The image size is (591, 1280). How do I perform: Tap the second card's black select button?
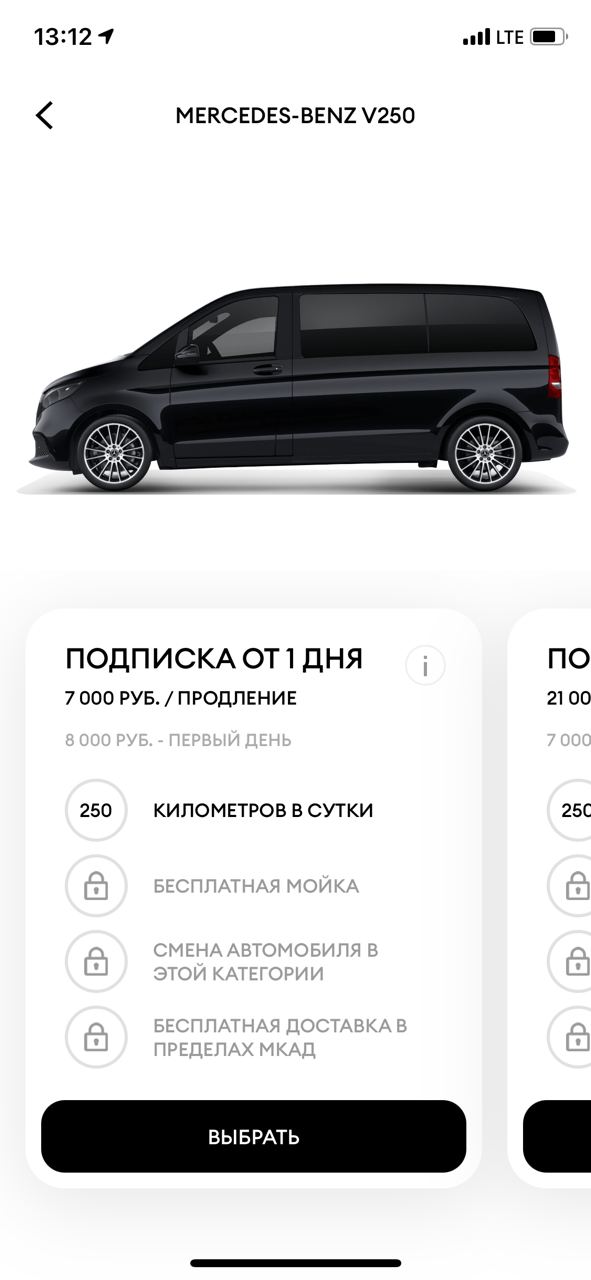tap(557, 1137)
